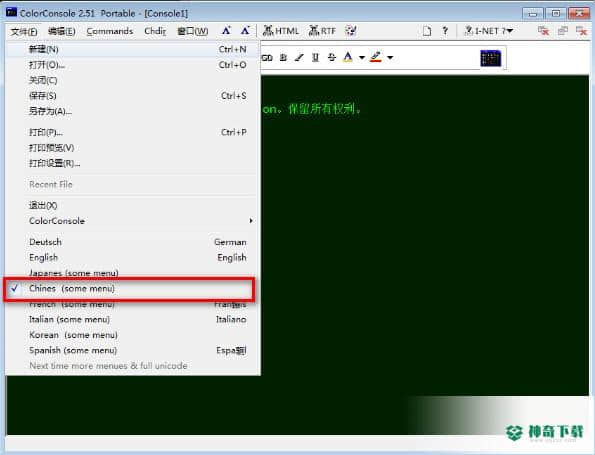The height and width of the screenshot is (455, 595).
Task: Click the question mark help icon
Action: click(x=445, y=31)
